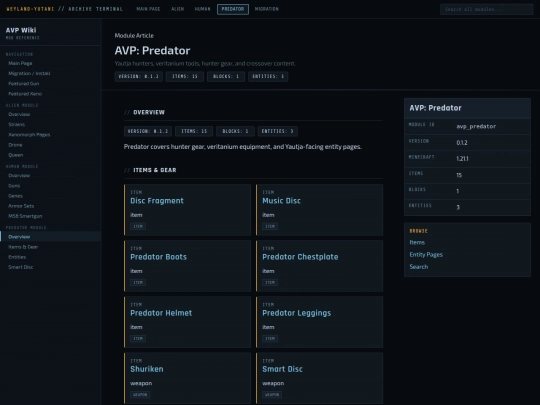Image resolution: width=540 pixels, height=405 pixels.
Task: Click the WEAPON tag on Shuriken card
Action: [x=140, y=395]
